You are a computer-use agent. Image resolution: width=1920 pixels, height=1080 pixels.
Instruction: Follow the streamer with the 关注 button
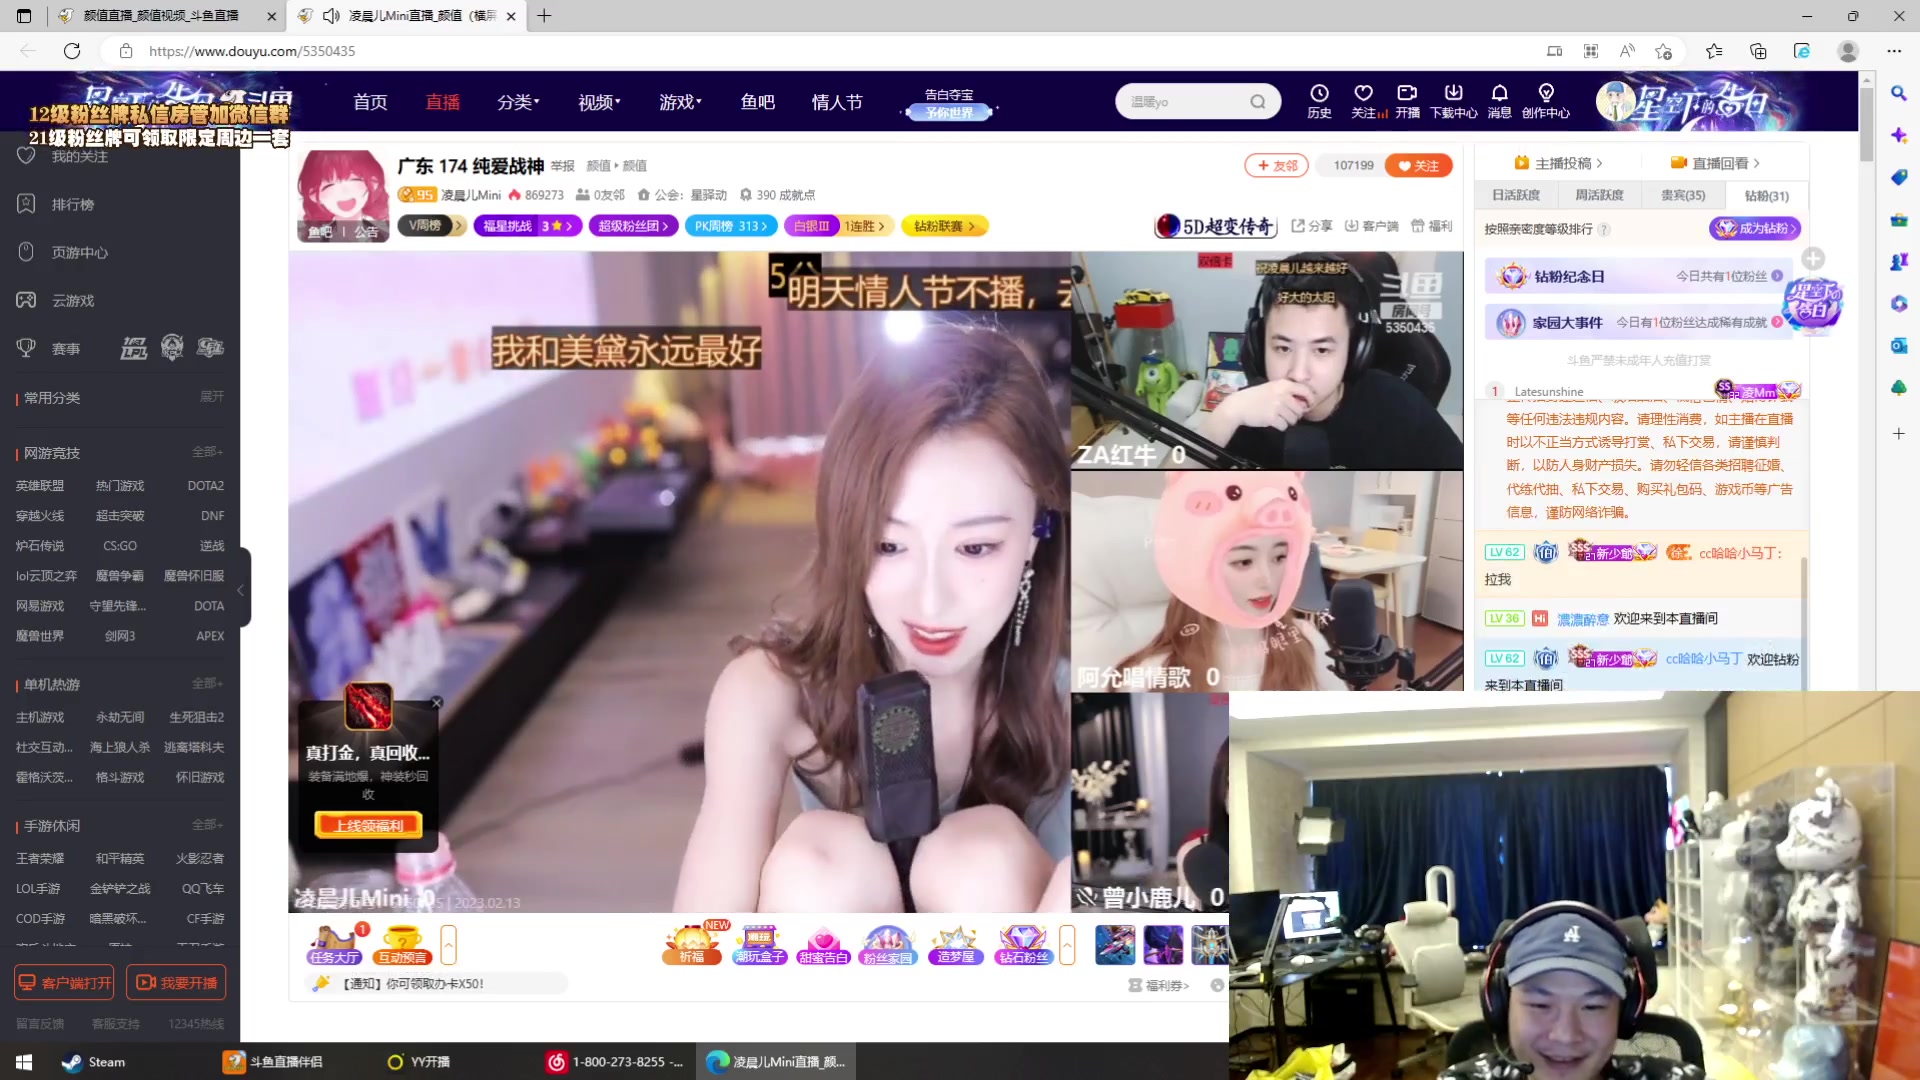pos(1418,165)
